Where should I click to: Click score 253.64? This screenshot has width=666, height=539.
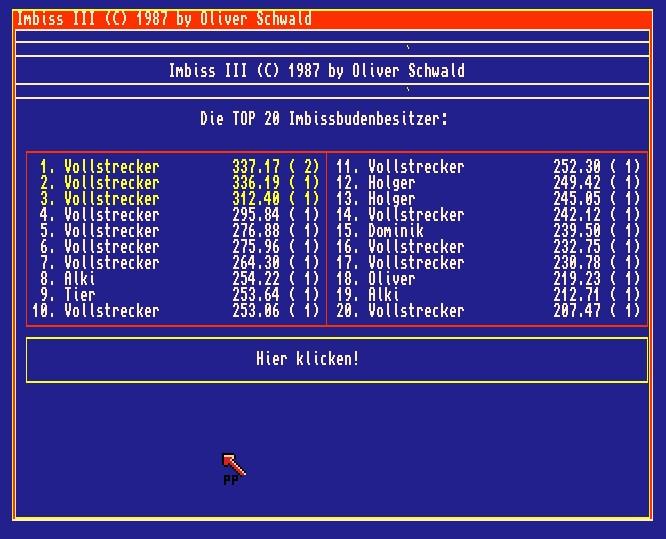(256, 295)
